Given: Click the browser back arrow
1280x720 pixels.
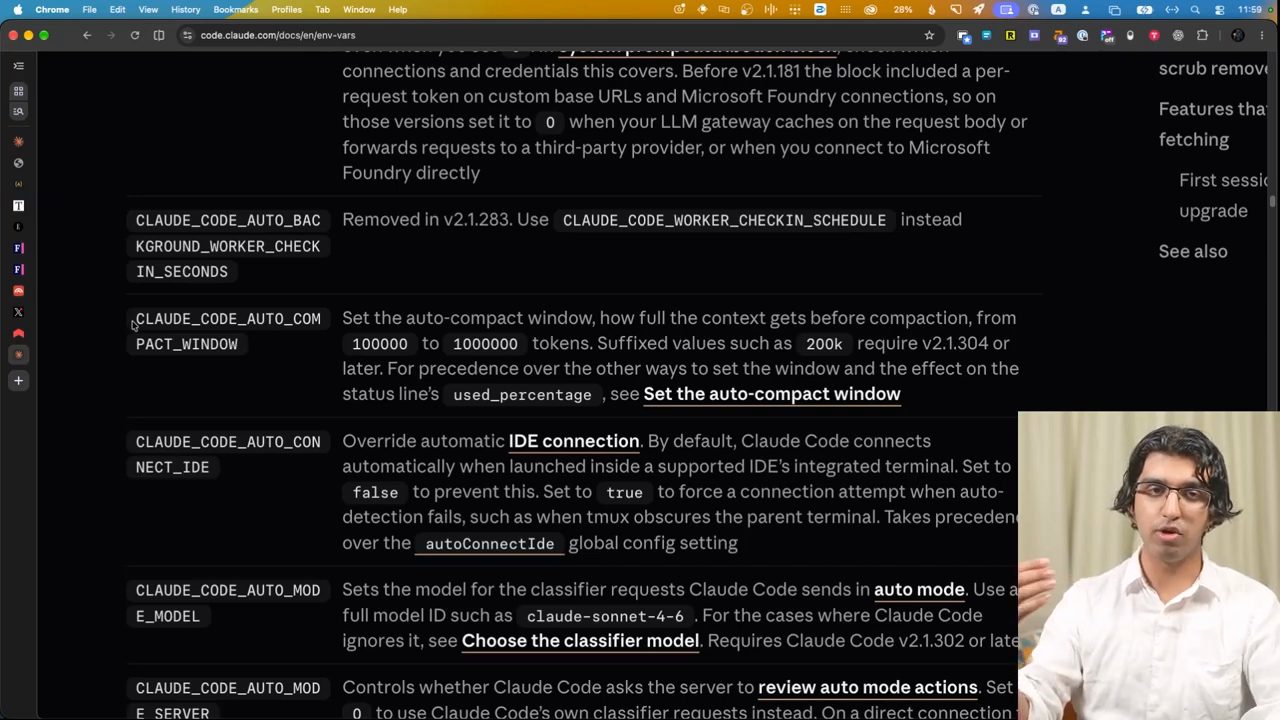Looking at the screenshot, I should coord(87,35).
